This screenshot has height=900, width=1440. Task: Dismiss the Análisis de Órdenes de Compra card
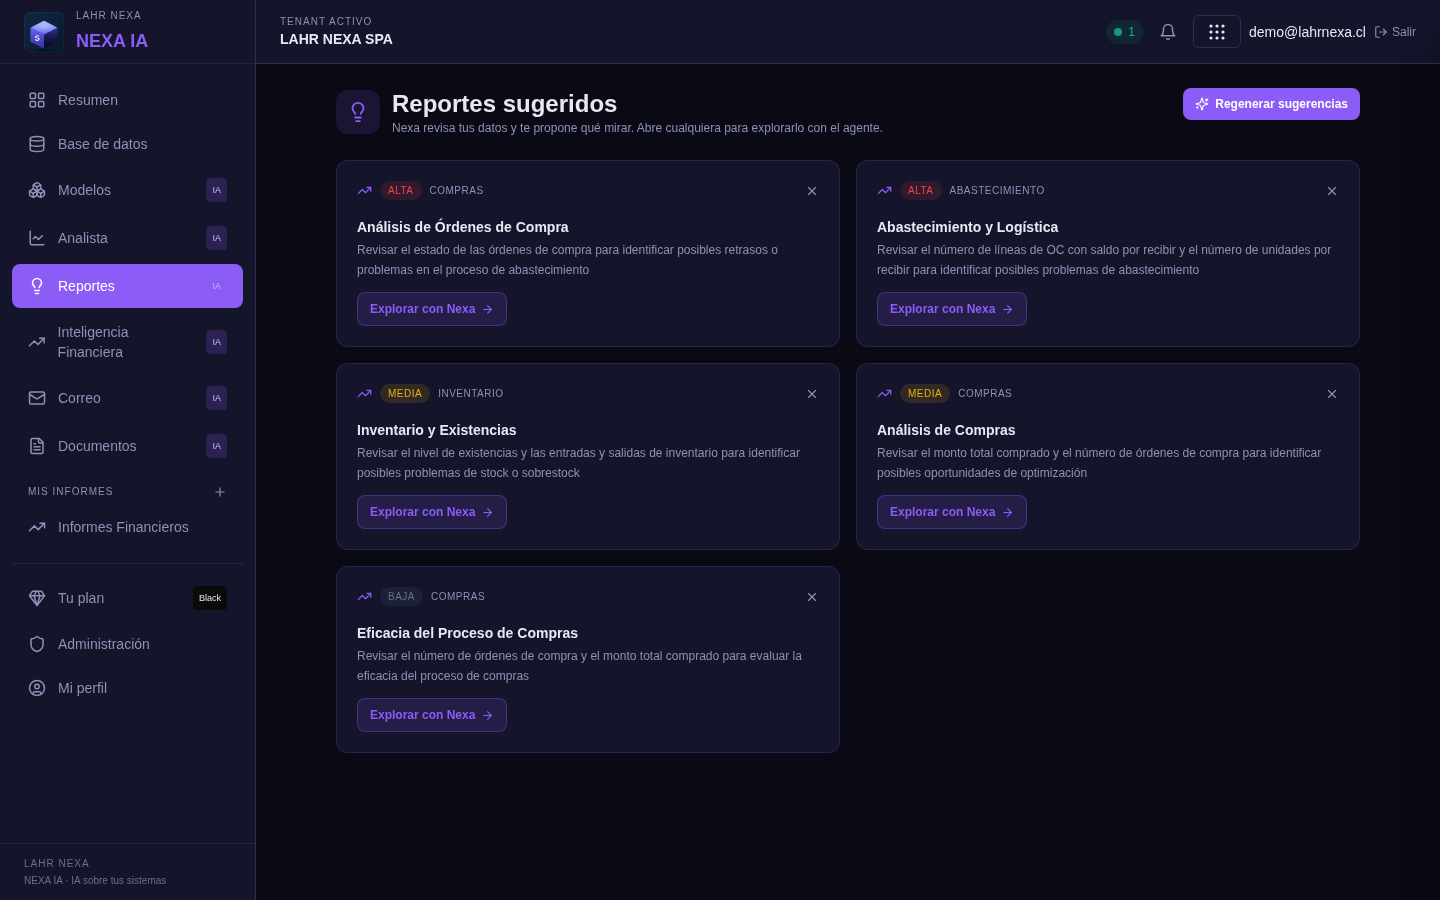pyautogui.click(x=812, y=191)
